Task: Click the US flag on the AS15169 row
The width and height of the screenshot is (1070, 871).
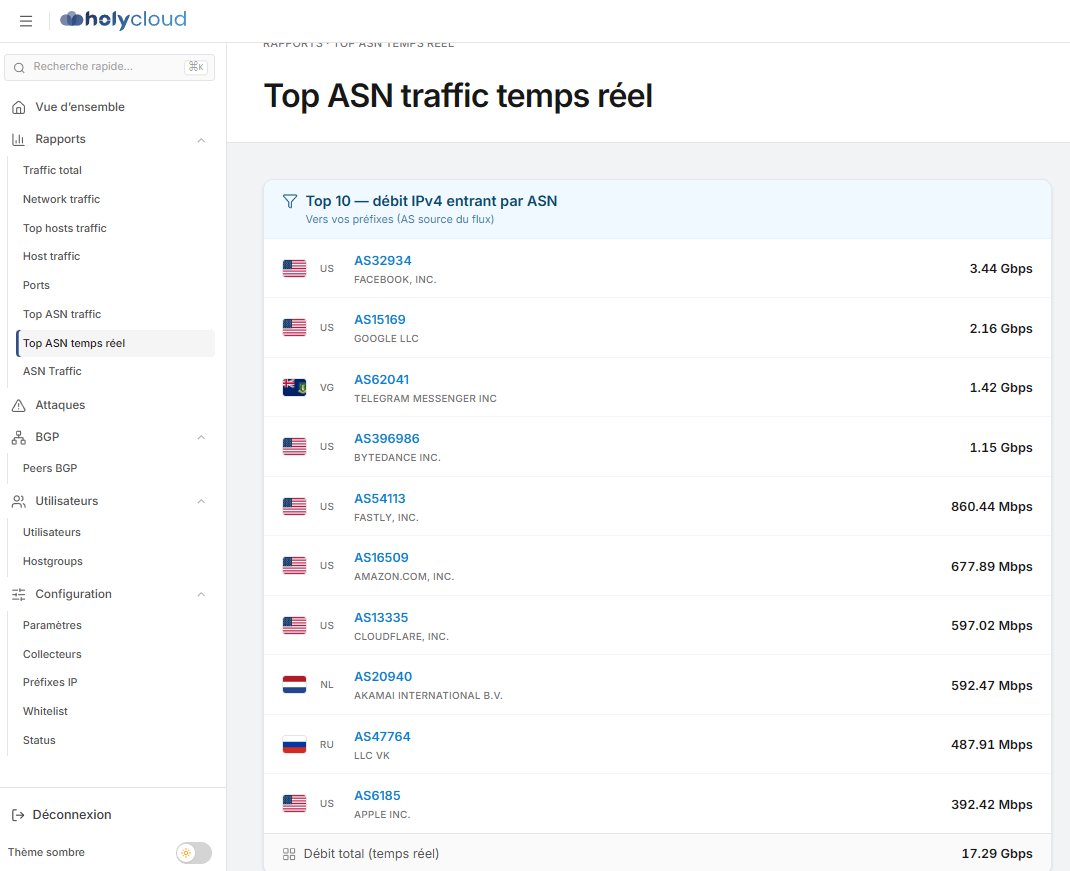Action: tap(295, 328)
